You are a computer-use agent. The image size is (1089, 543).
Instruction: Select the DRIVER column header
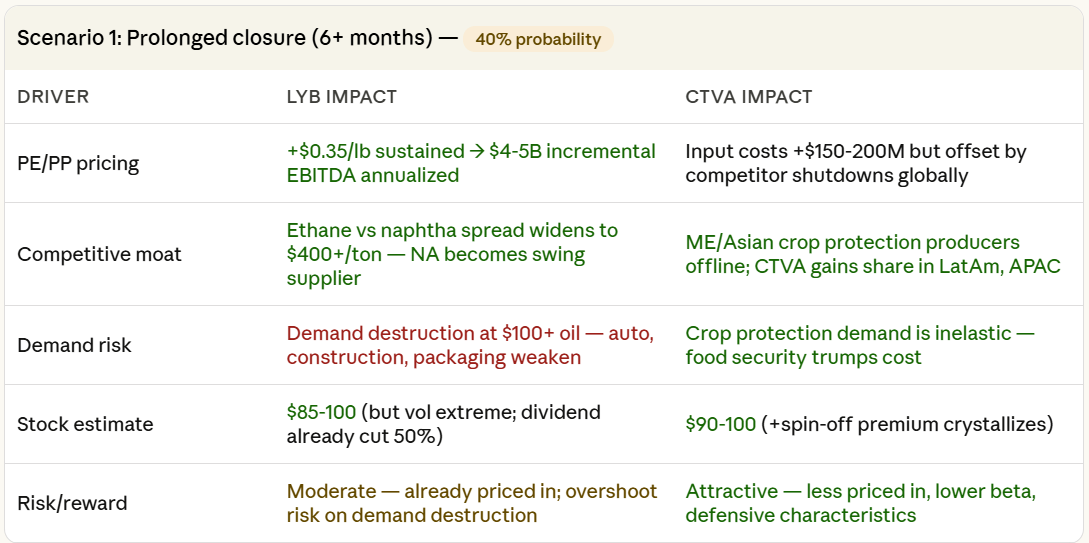click(x=53, y=97)
